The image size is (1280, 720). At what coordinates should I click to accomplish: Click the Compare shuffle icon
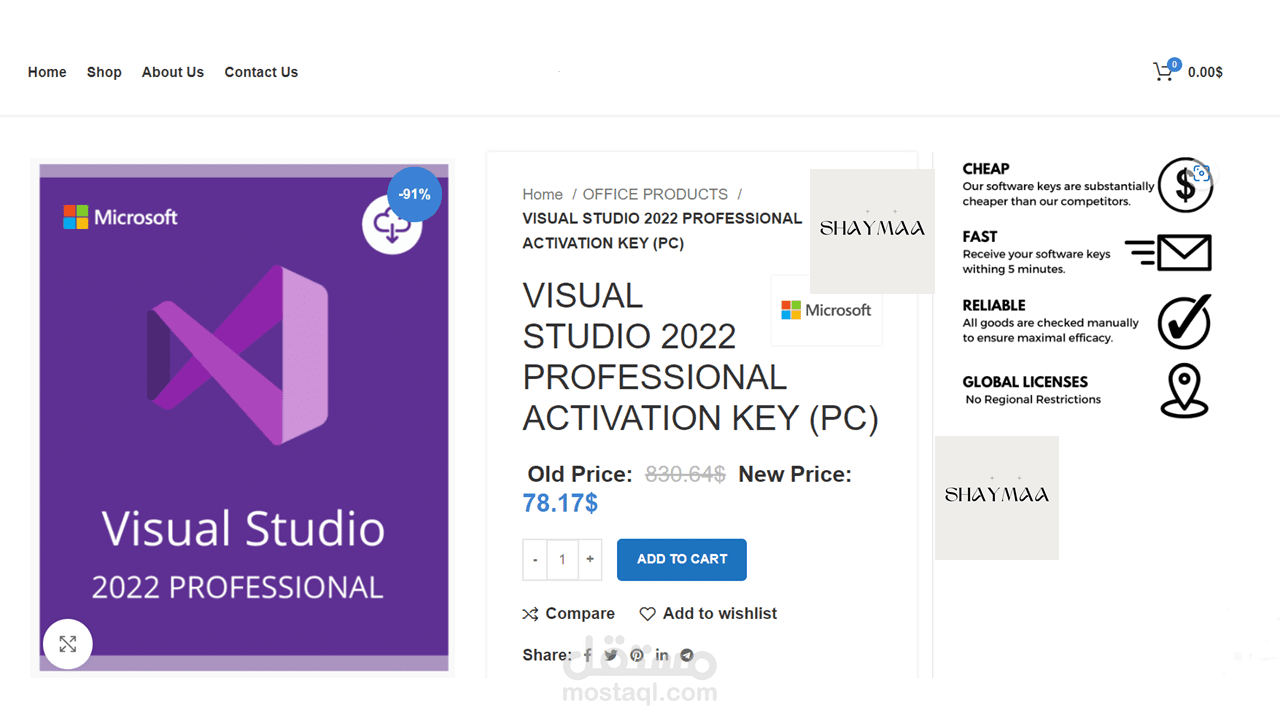click(531, 614)
